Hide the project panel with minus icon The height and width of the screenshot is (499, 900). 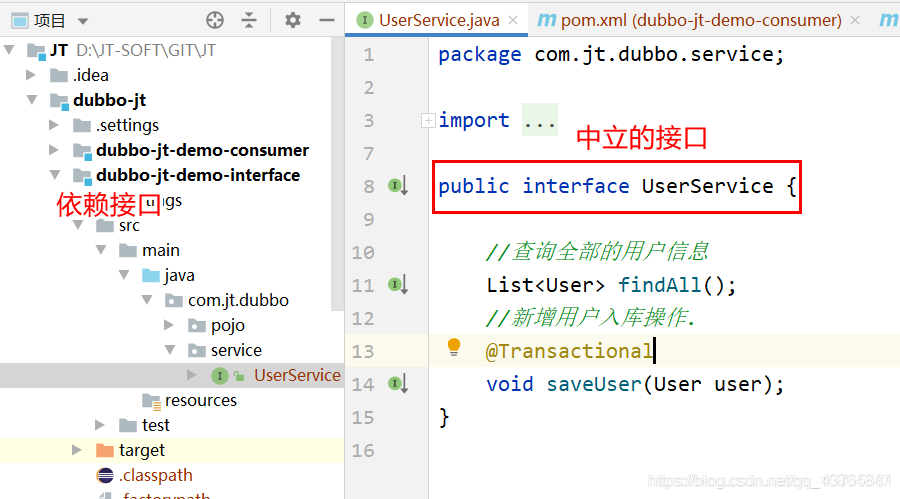click(x=327, y=20)
